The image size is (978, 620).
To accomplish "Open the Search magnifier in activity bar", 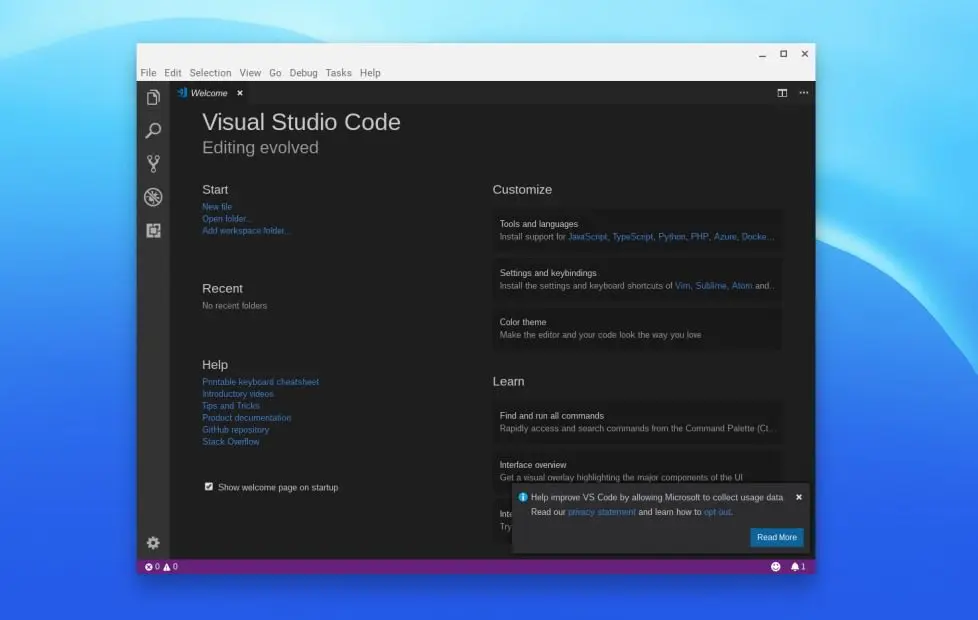I will [153, 131].
